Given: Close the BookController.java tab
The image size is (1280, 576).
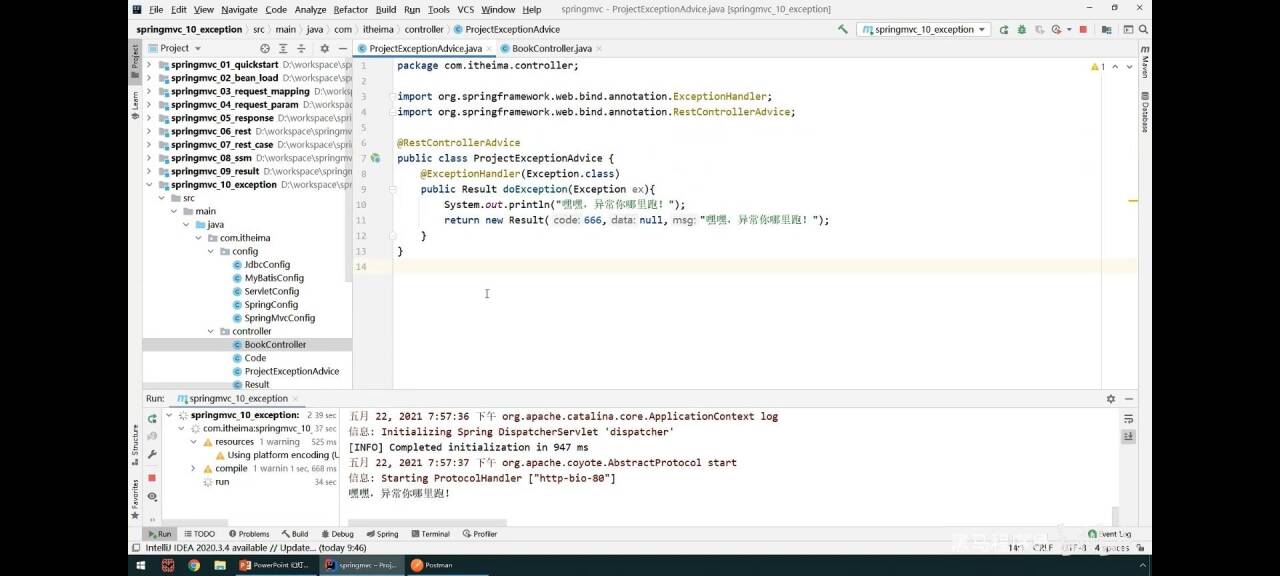Looking at the screenshot, I should 599,48.
